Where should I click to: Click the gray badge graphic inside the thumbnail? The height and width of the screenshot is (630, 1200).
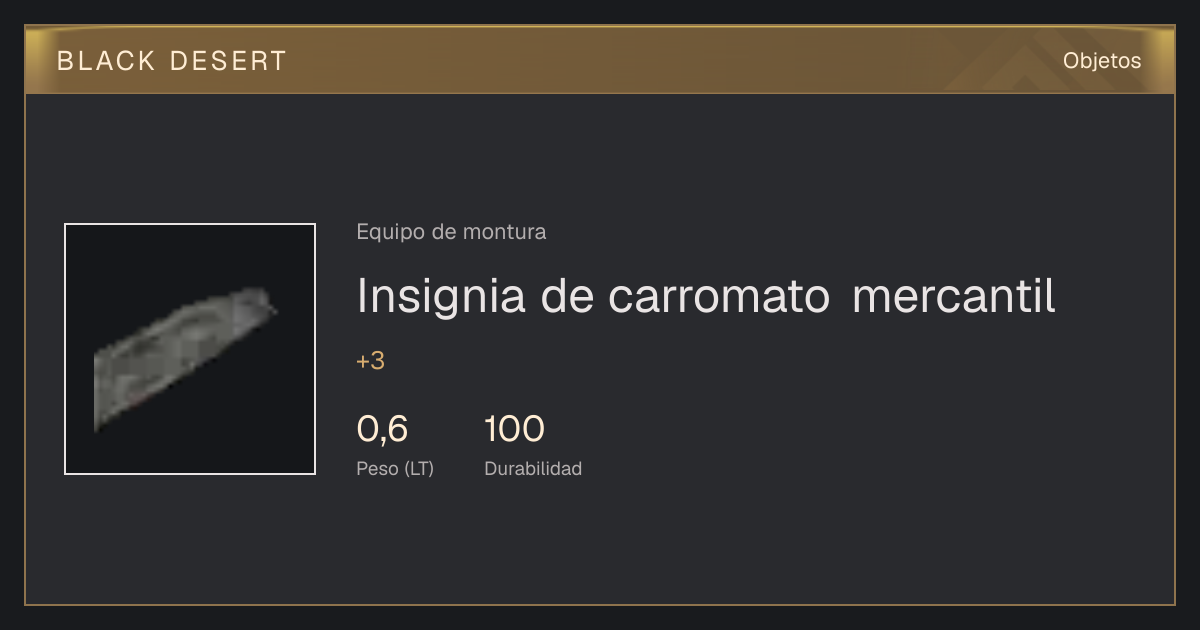(185, 358)
